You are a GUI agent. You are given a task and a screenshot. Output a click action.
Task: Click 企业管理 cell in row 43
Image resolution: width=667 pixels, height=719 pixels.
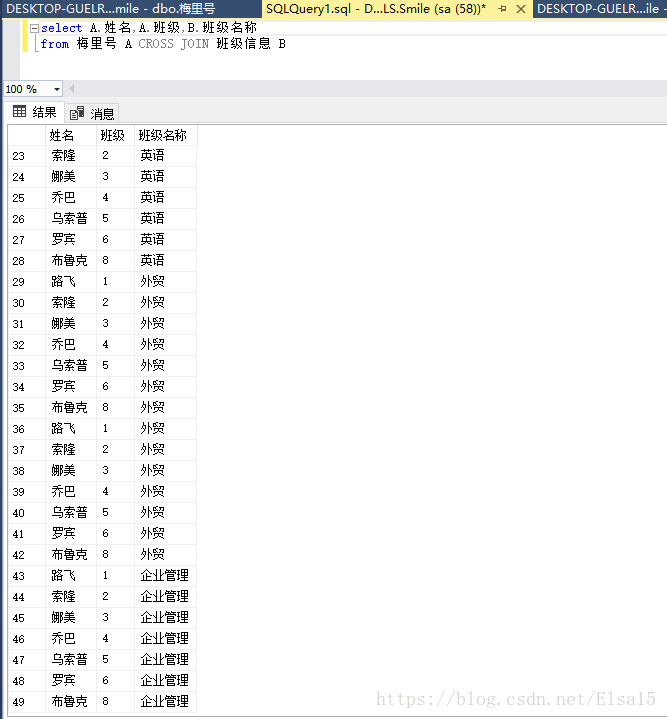click(165, 576)
